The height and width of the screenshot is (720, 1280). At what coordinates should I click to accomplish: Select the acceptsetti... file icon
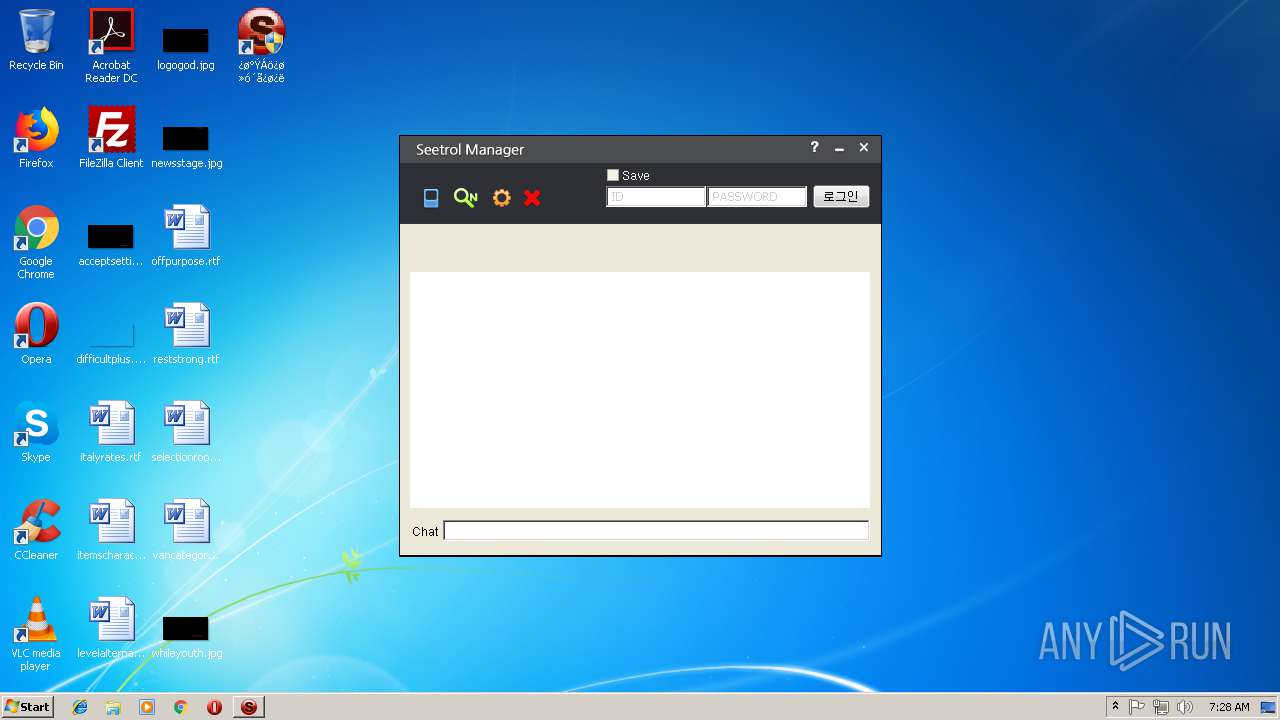(x=111, y=244)
